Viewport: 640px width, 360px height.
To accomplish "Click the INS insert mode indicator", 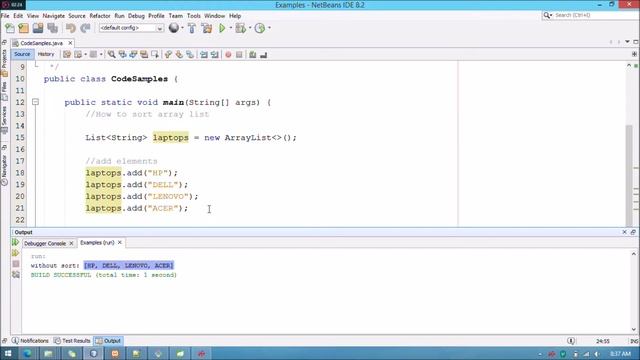I will point(634,341).
